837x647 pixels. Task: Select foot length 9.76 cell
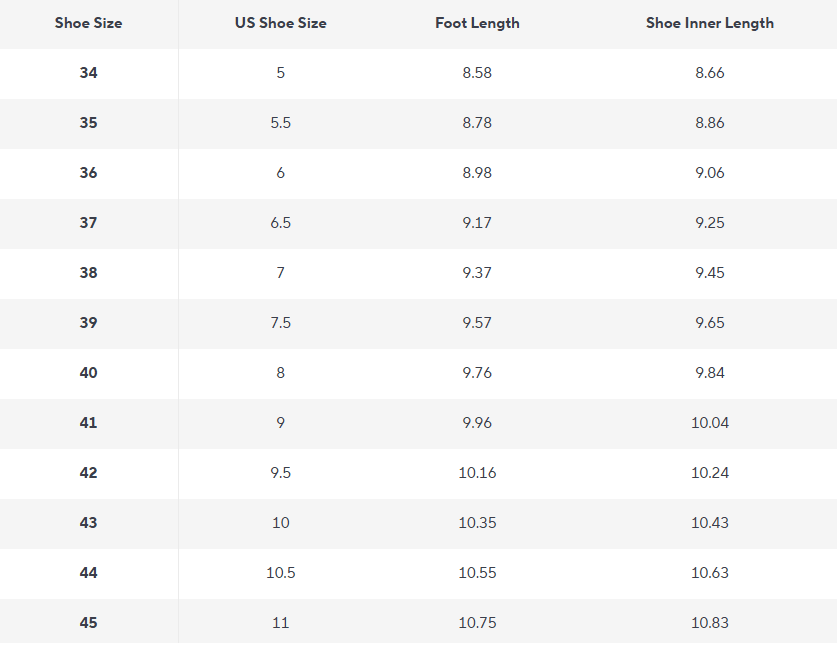point(477,373)
